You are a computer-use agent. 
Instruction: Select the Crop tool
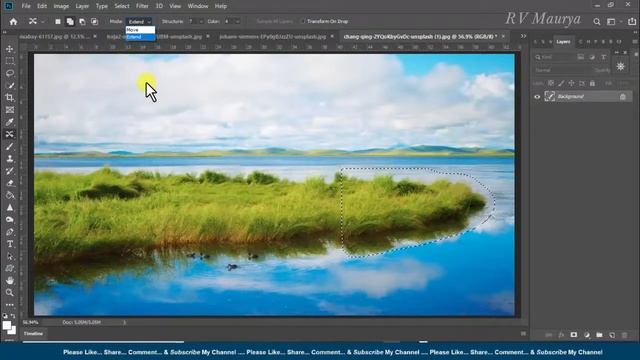pyautogui.click(x=9, y=98)
